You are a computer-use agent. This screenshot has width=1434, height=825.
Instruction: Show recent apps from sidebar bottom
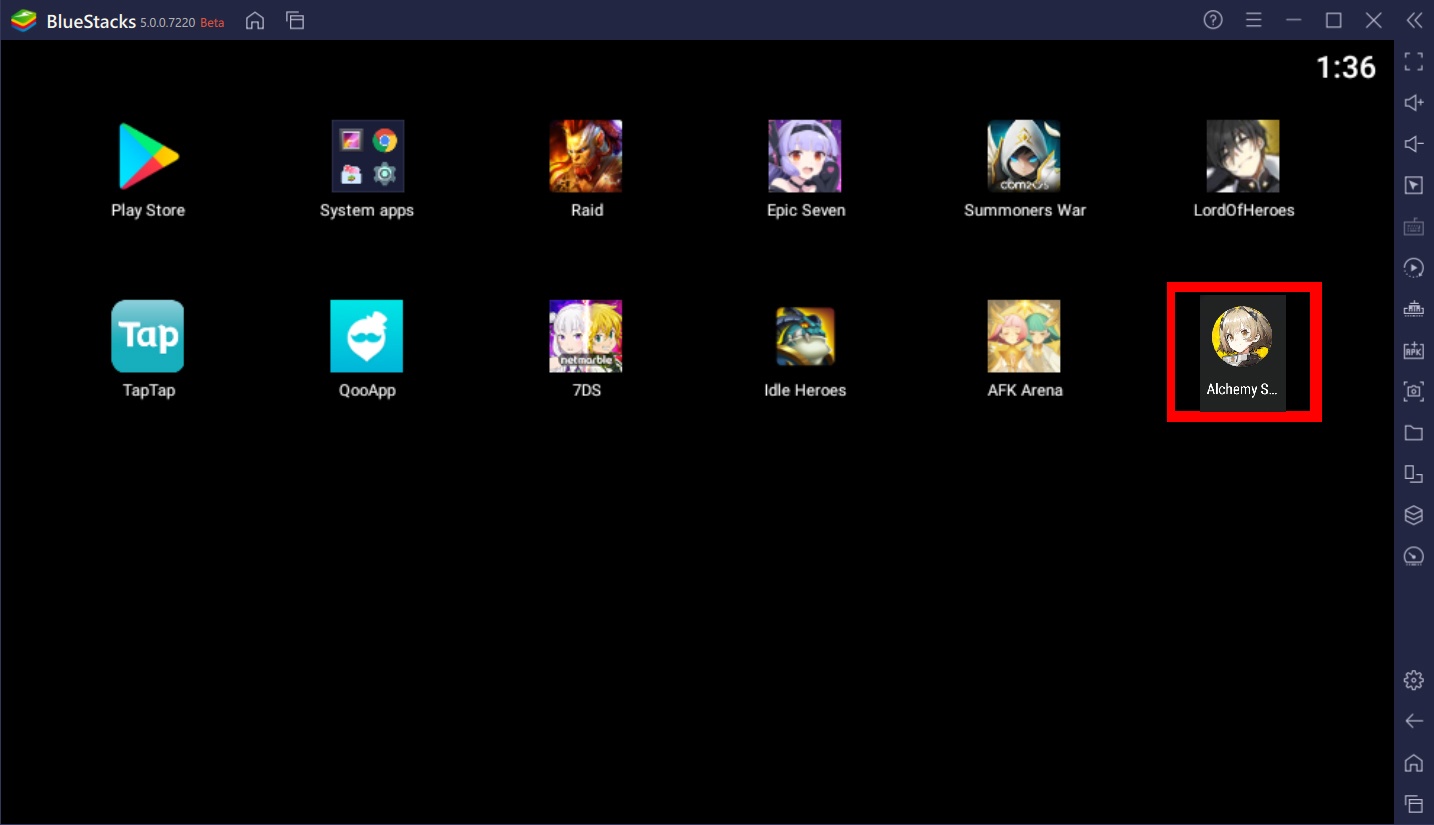1413,804
